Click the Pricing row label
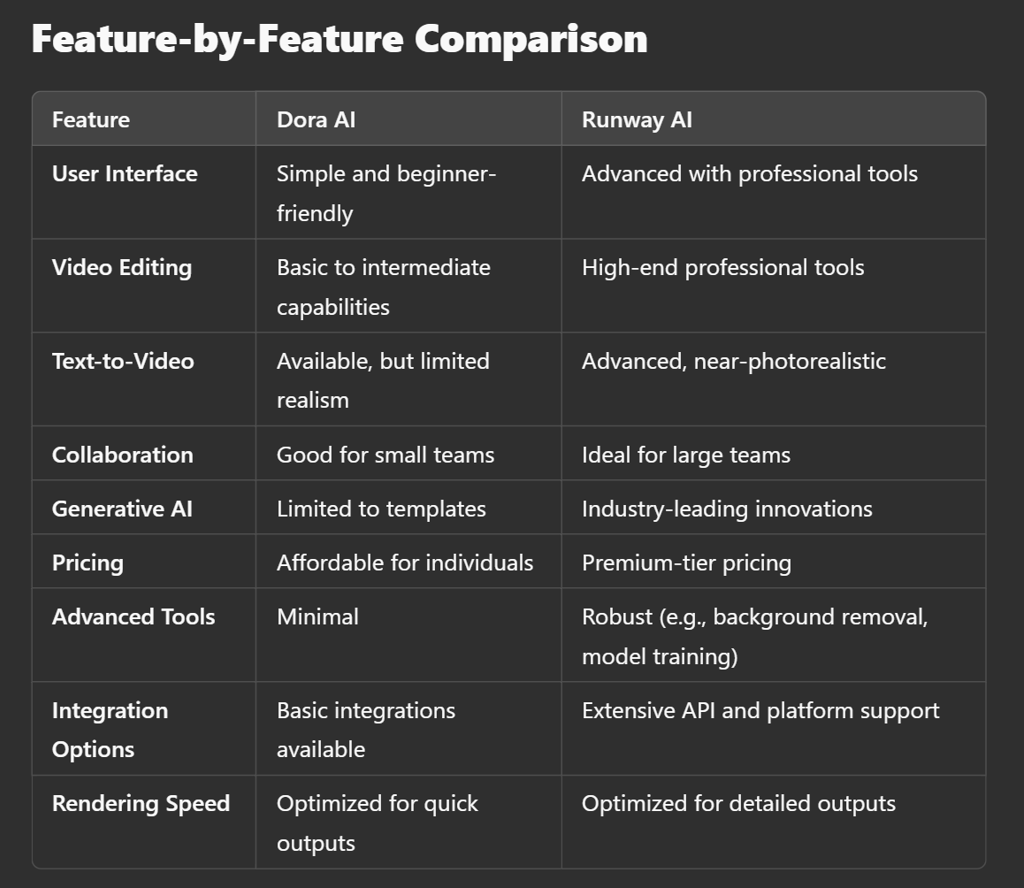This screenshot has width=1024, height=888. point(88,563)
